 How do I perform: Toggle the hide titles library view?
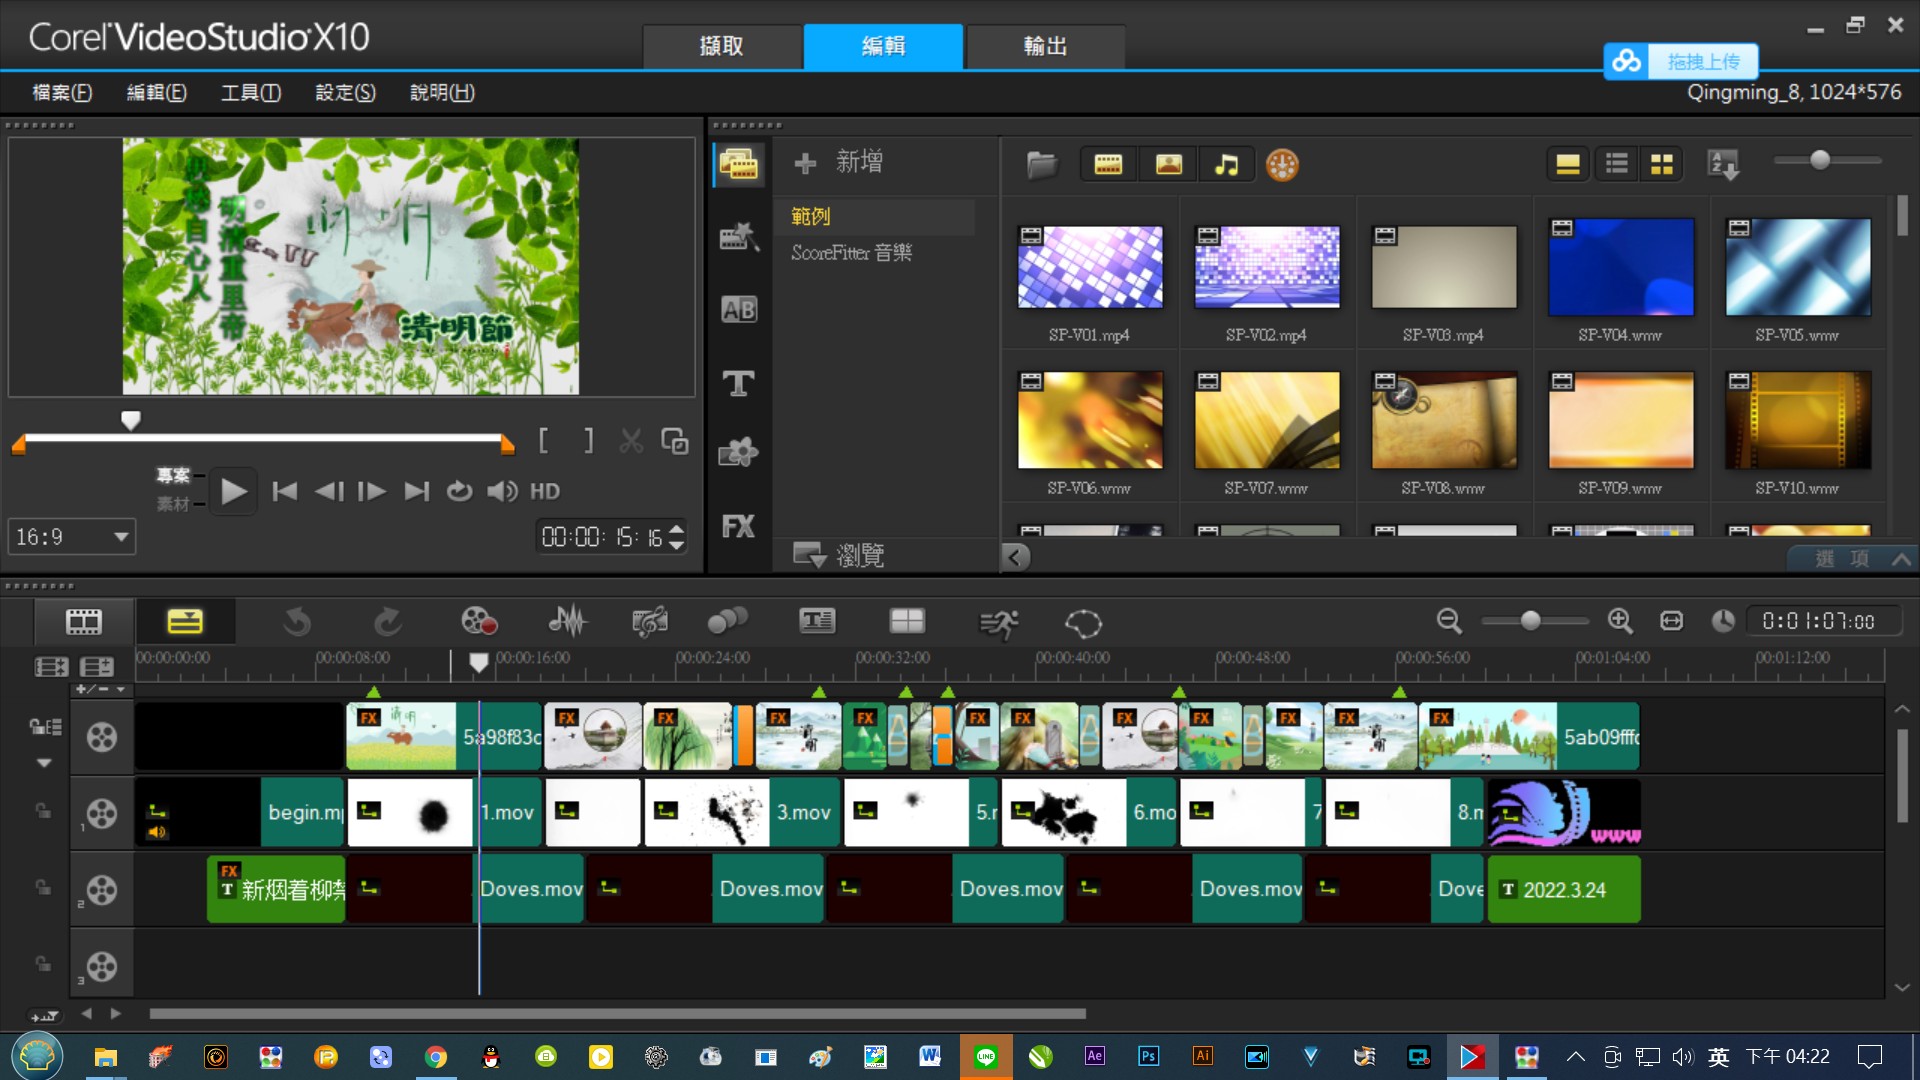click(1568, 164)
